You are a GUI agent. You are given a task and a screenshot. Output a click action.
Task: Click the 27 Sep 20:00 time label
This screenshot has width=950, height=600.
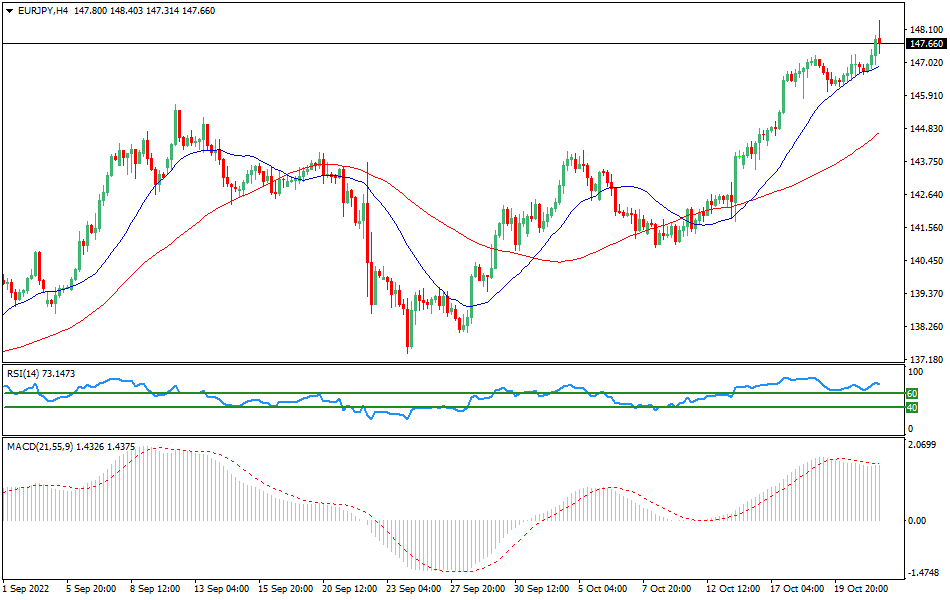click(478, 590)
